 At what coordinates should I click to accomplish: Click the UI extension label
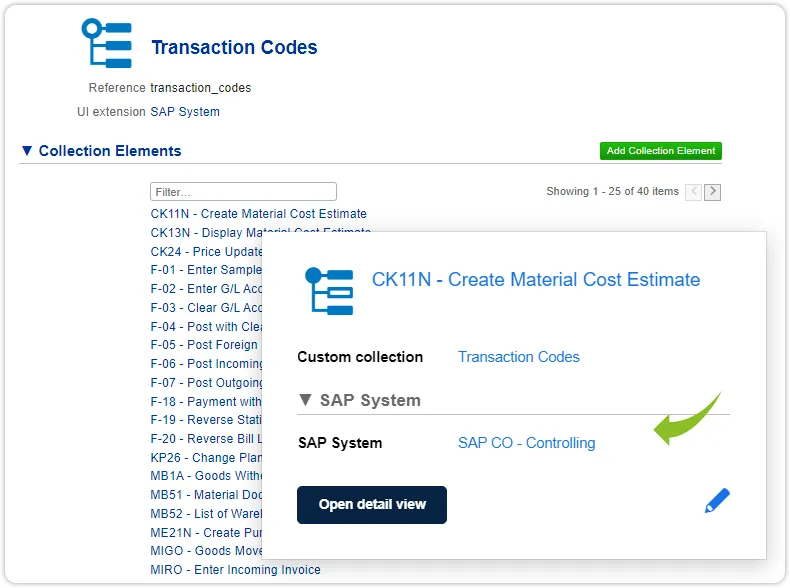tap(111, 112)
